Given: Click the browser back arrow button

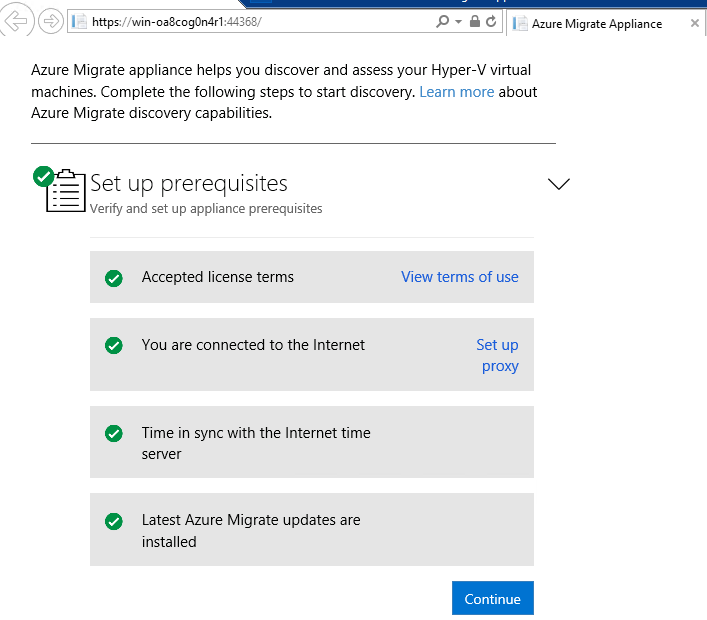Looking at the screenshot, I should 16,20.
